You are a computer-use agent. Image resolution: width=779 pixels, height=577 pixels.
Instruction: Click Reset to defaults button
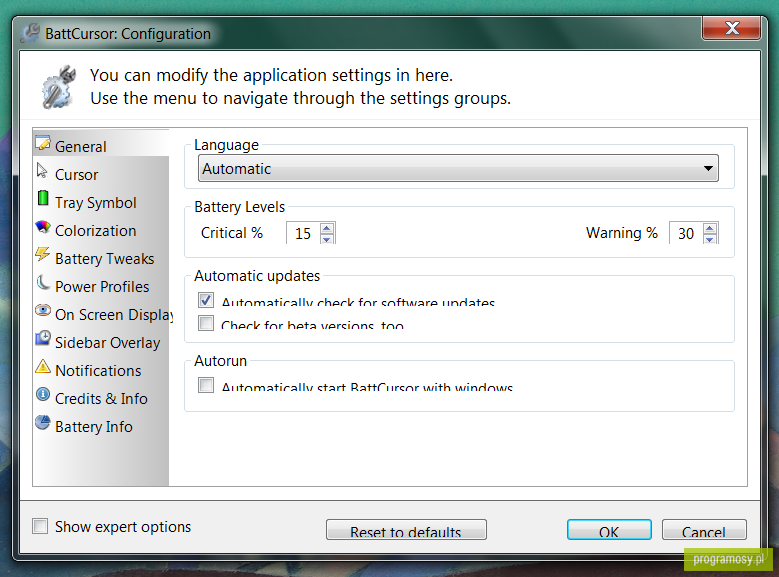click(406, 530)
